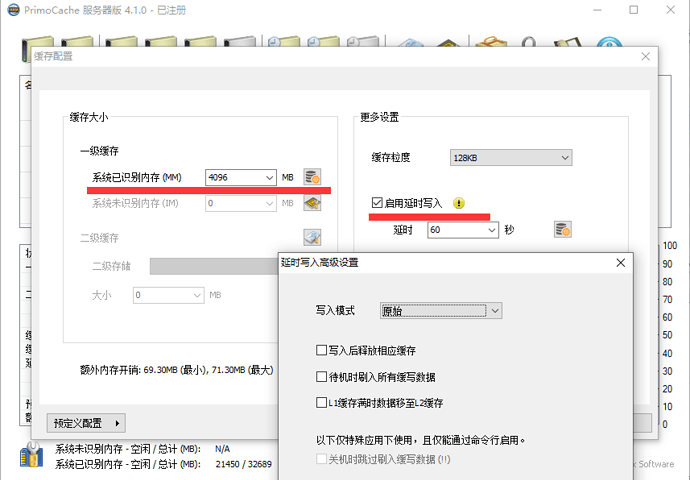The height and width of the screenshot is (480, 690).
Task: Click the 二级缓存 storage icon
Action: click(x=312, y=238)
